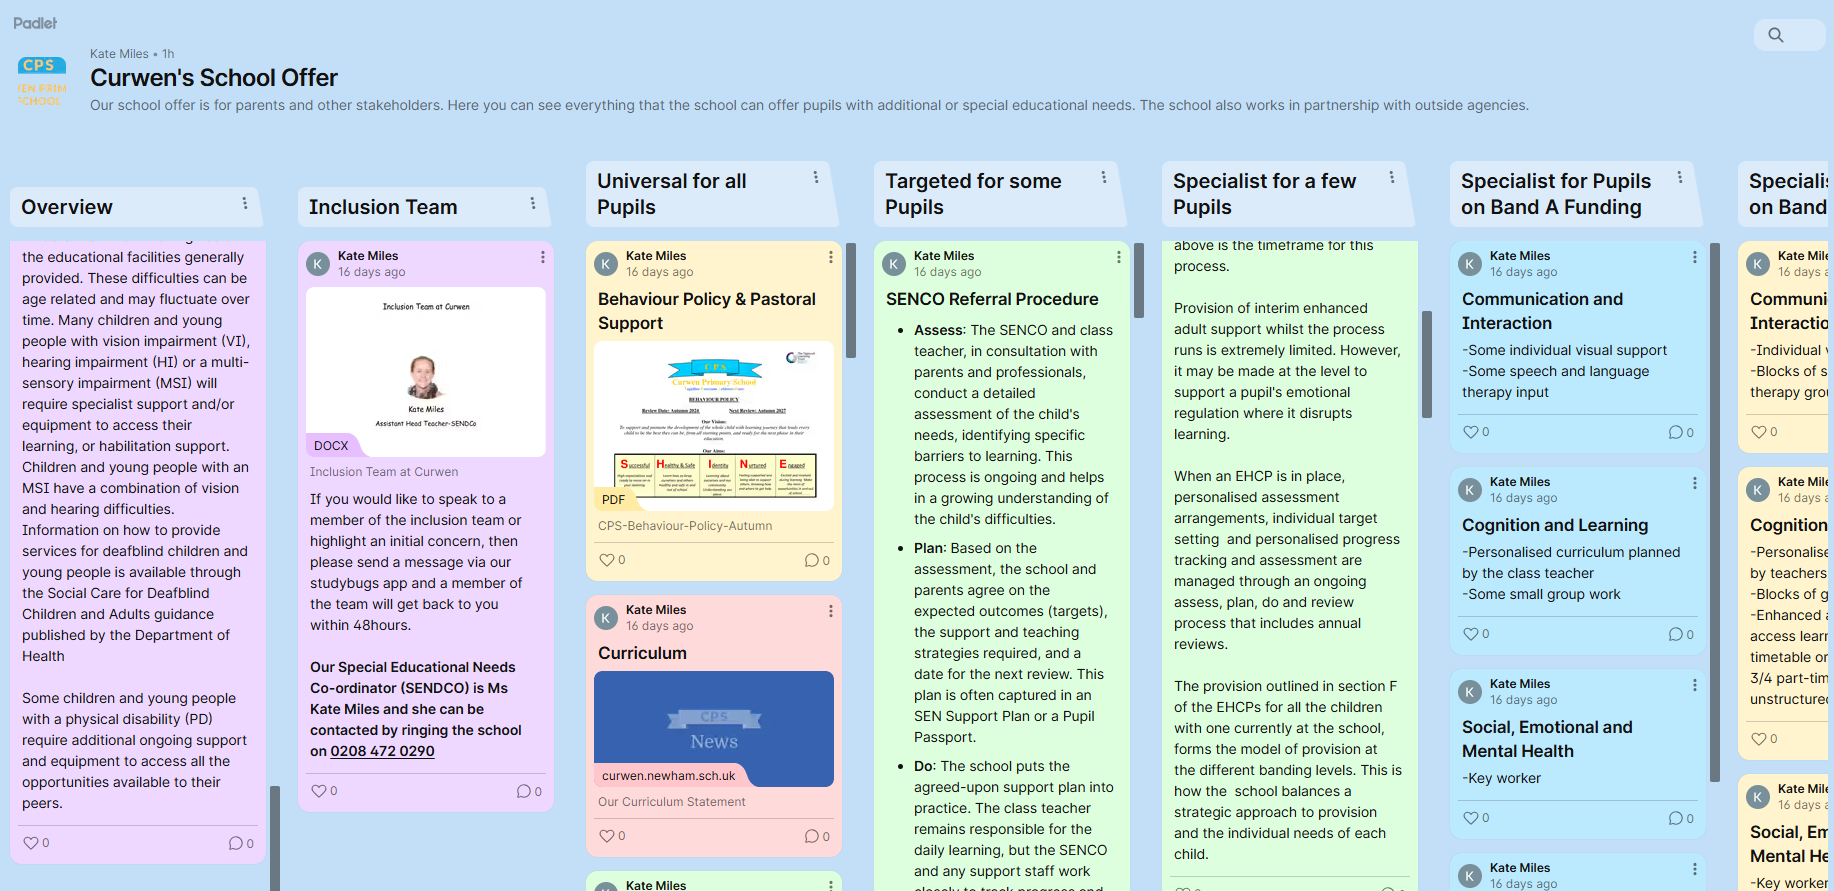Call the phone number 0208 472 0290 link
The width and height of the screenshot is (1834, 891).
(x=382, y=751)
